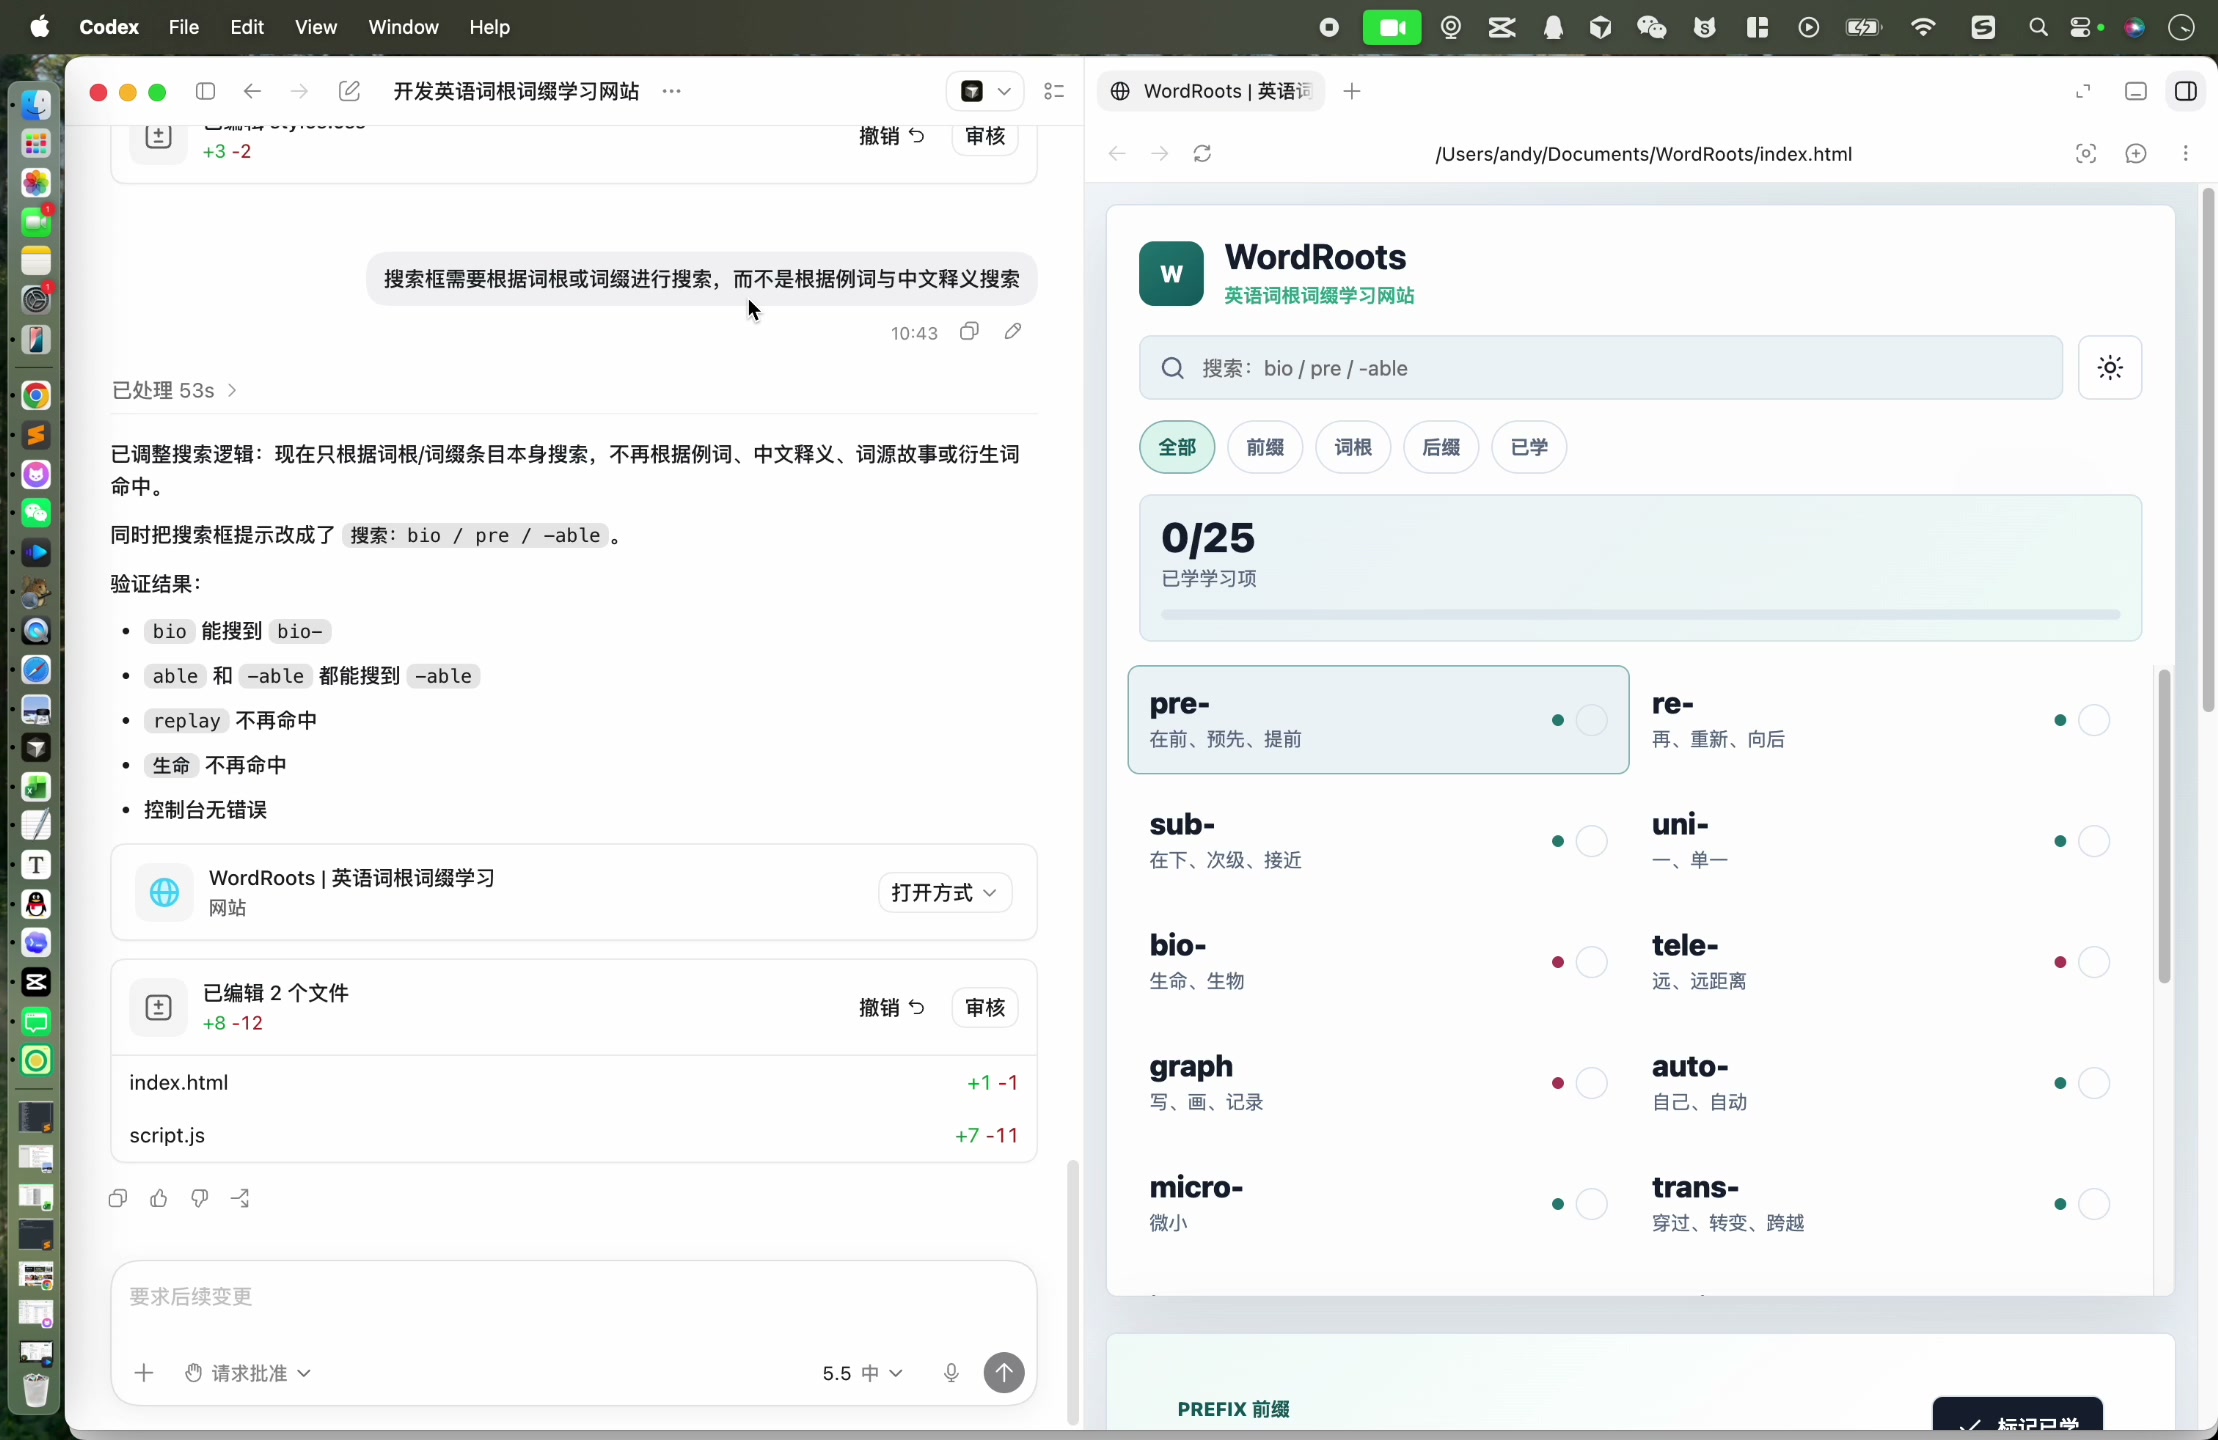Select the 词根 filter tab
Viewport: 2218px width, 1440px height.
coord(1353,447)
